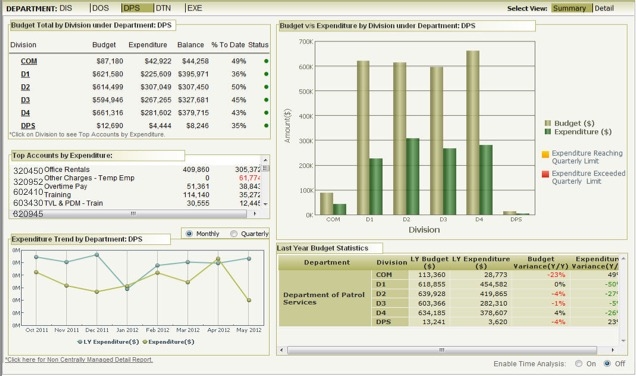The height and width of the screenshot is (376, 636).
Task: Click the green status dot for D4
Action: pyautogui.click(x=266, y=113)
